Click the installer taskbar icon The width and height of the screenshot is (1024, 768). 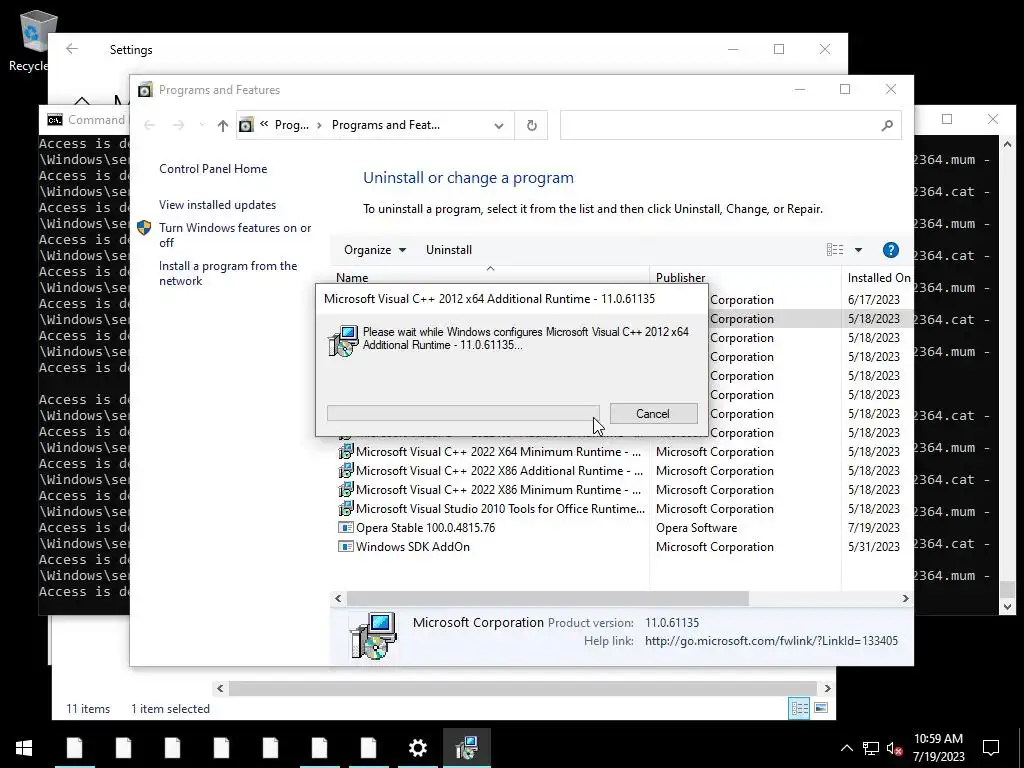coord(466,748)
